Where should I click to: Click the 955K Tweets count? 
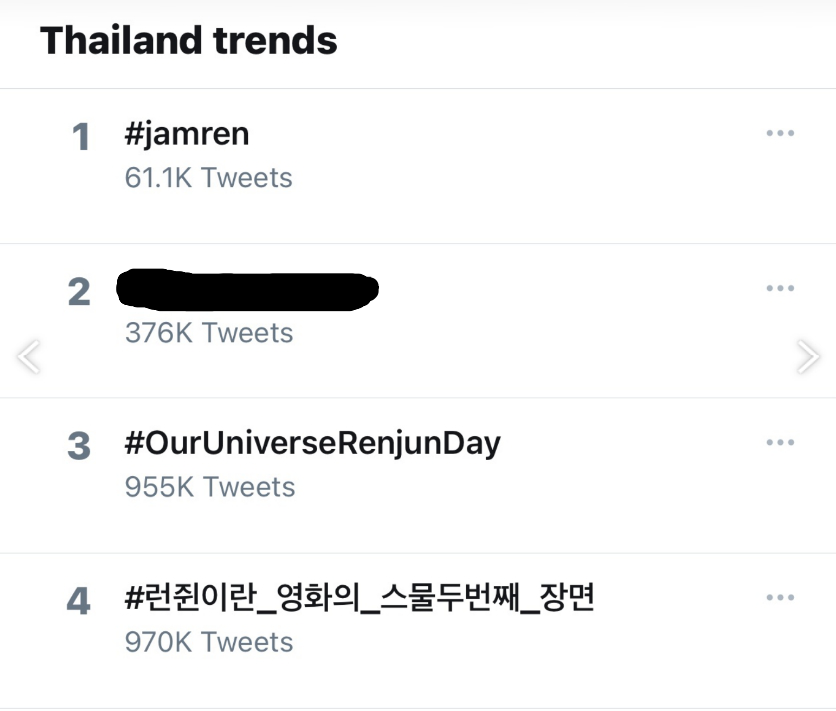pyautogui.click(x=209, y=487)
